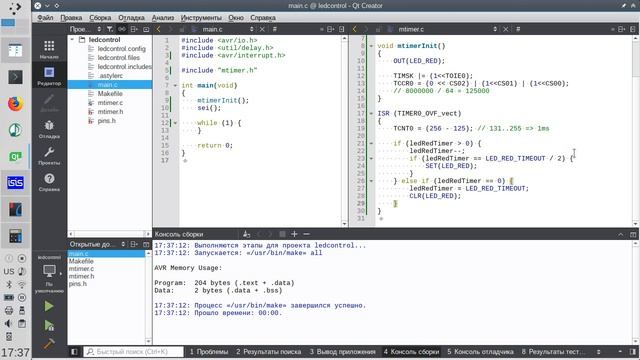Click the volume speaker tray icon
This screenshot has width=640, height=360.
[9, 324]
